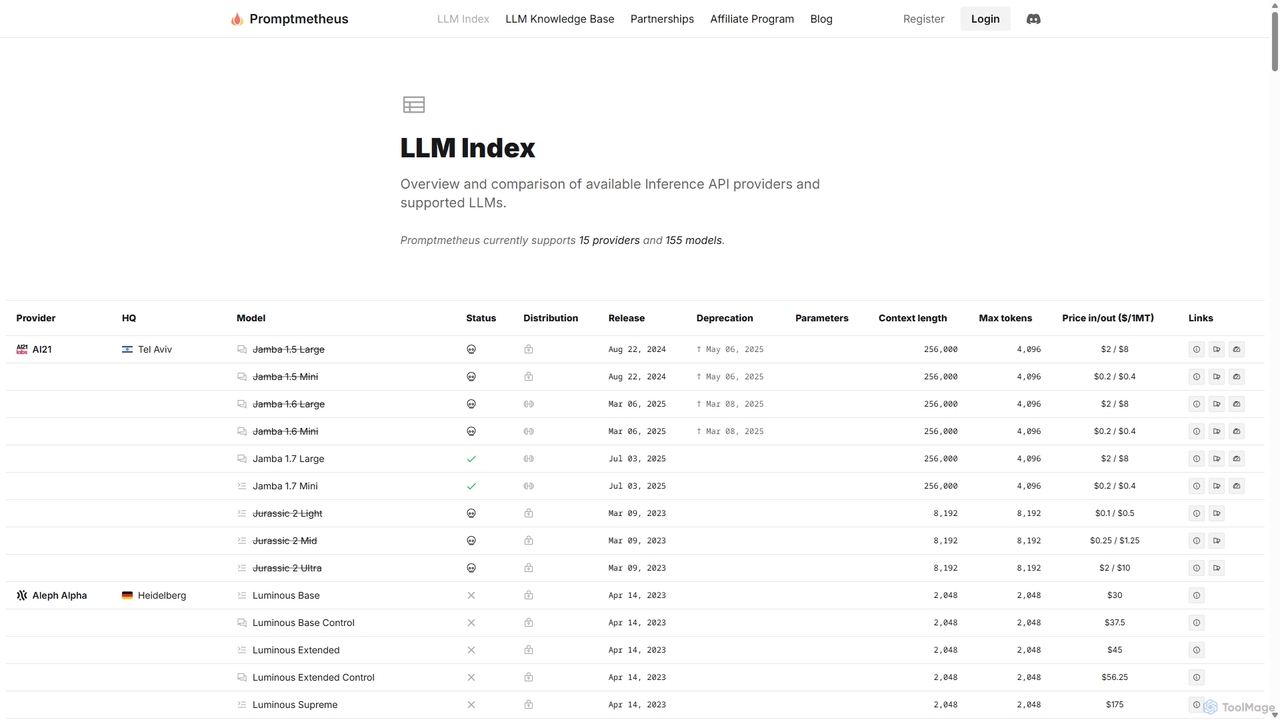Image resolution: width=1280 pixels, height=720 pixels.
Task: Click the $56.25 price cell
Action: point(1114,677)
